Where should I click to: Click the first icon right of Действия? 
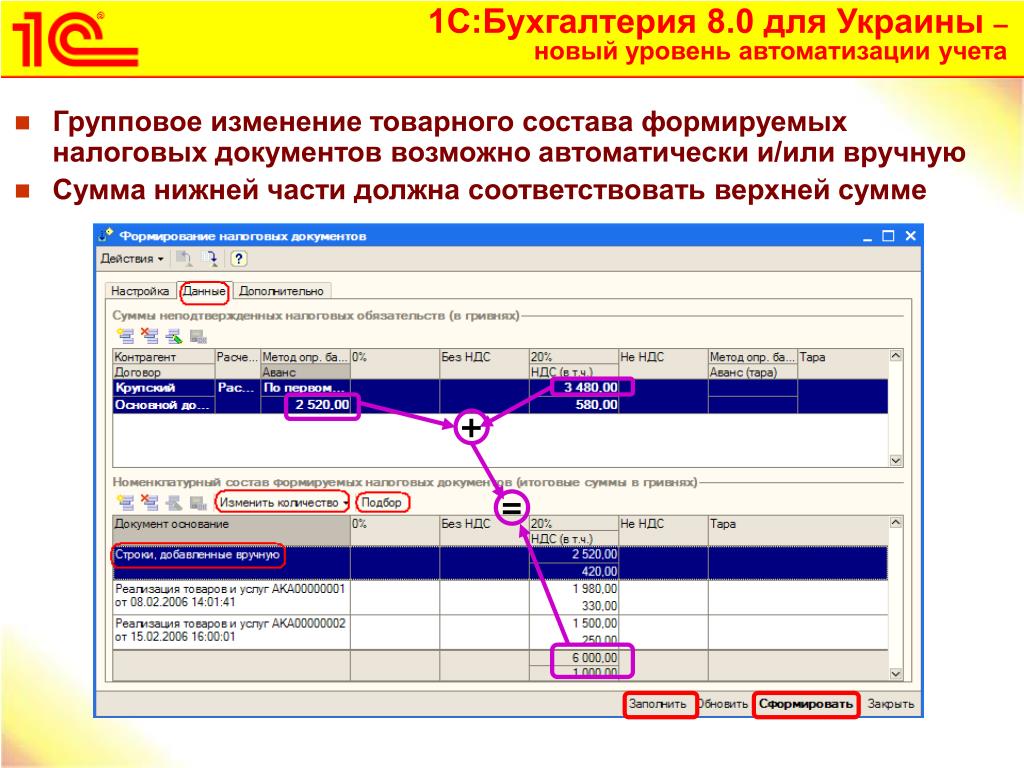tap(184, 259)
